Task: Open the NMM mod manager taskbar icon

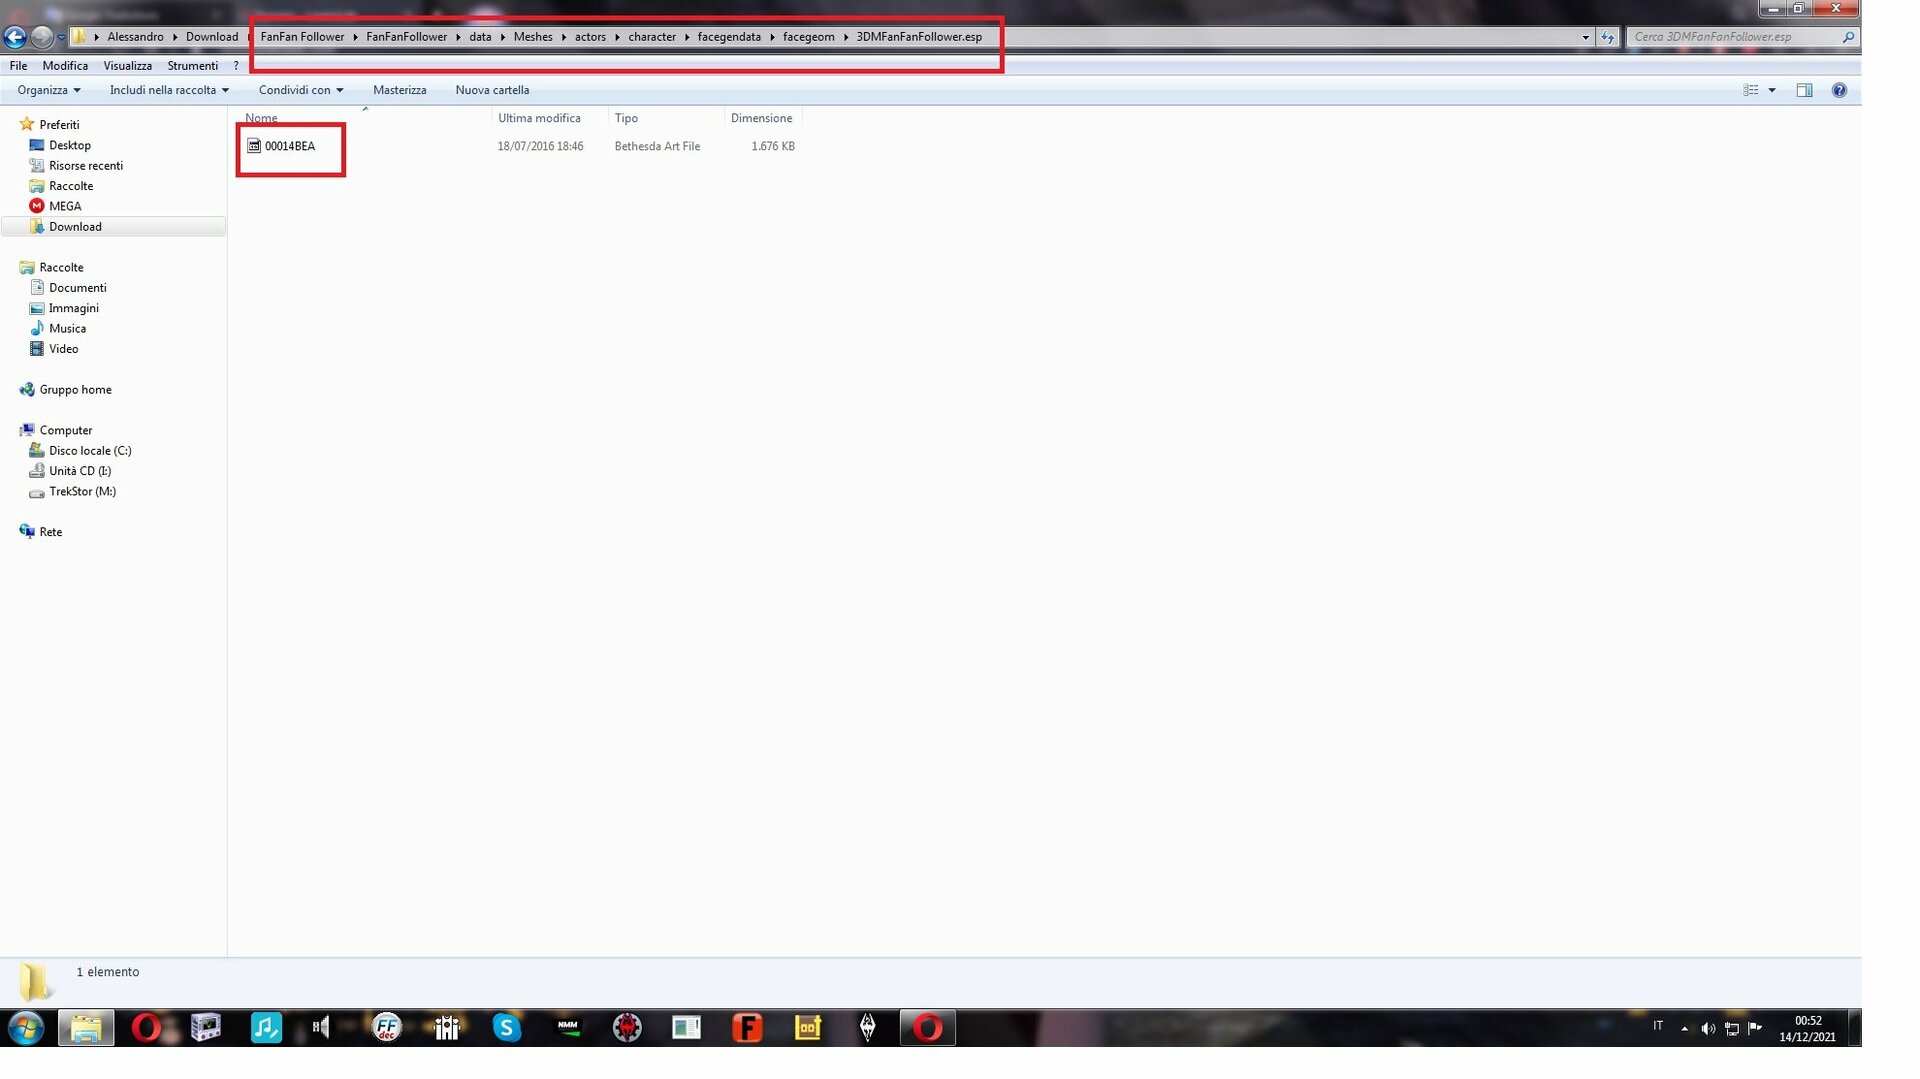Action: point(568,1027)
